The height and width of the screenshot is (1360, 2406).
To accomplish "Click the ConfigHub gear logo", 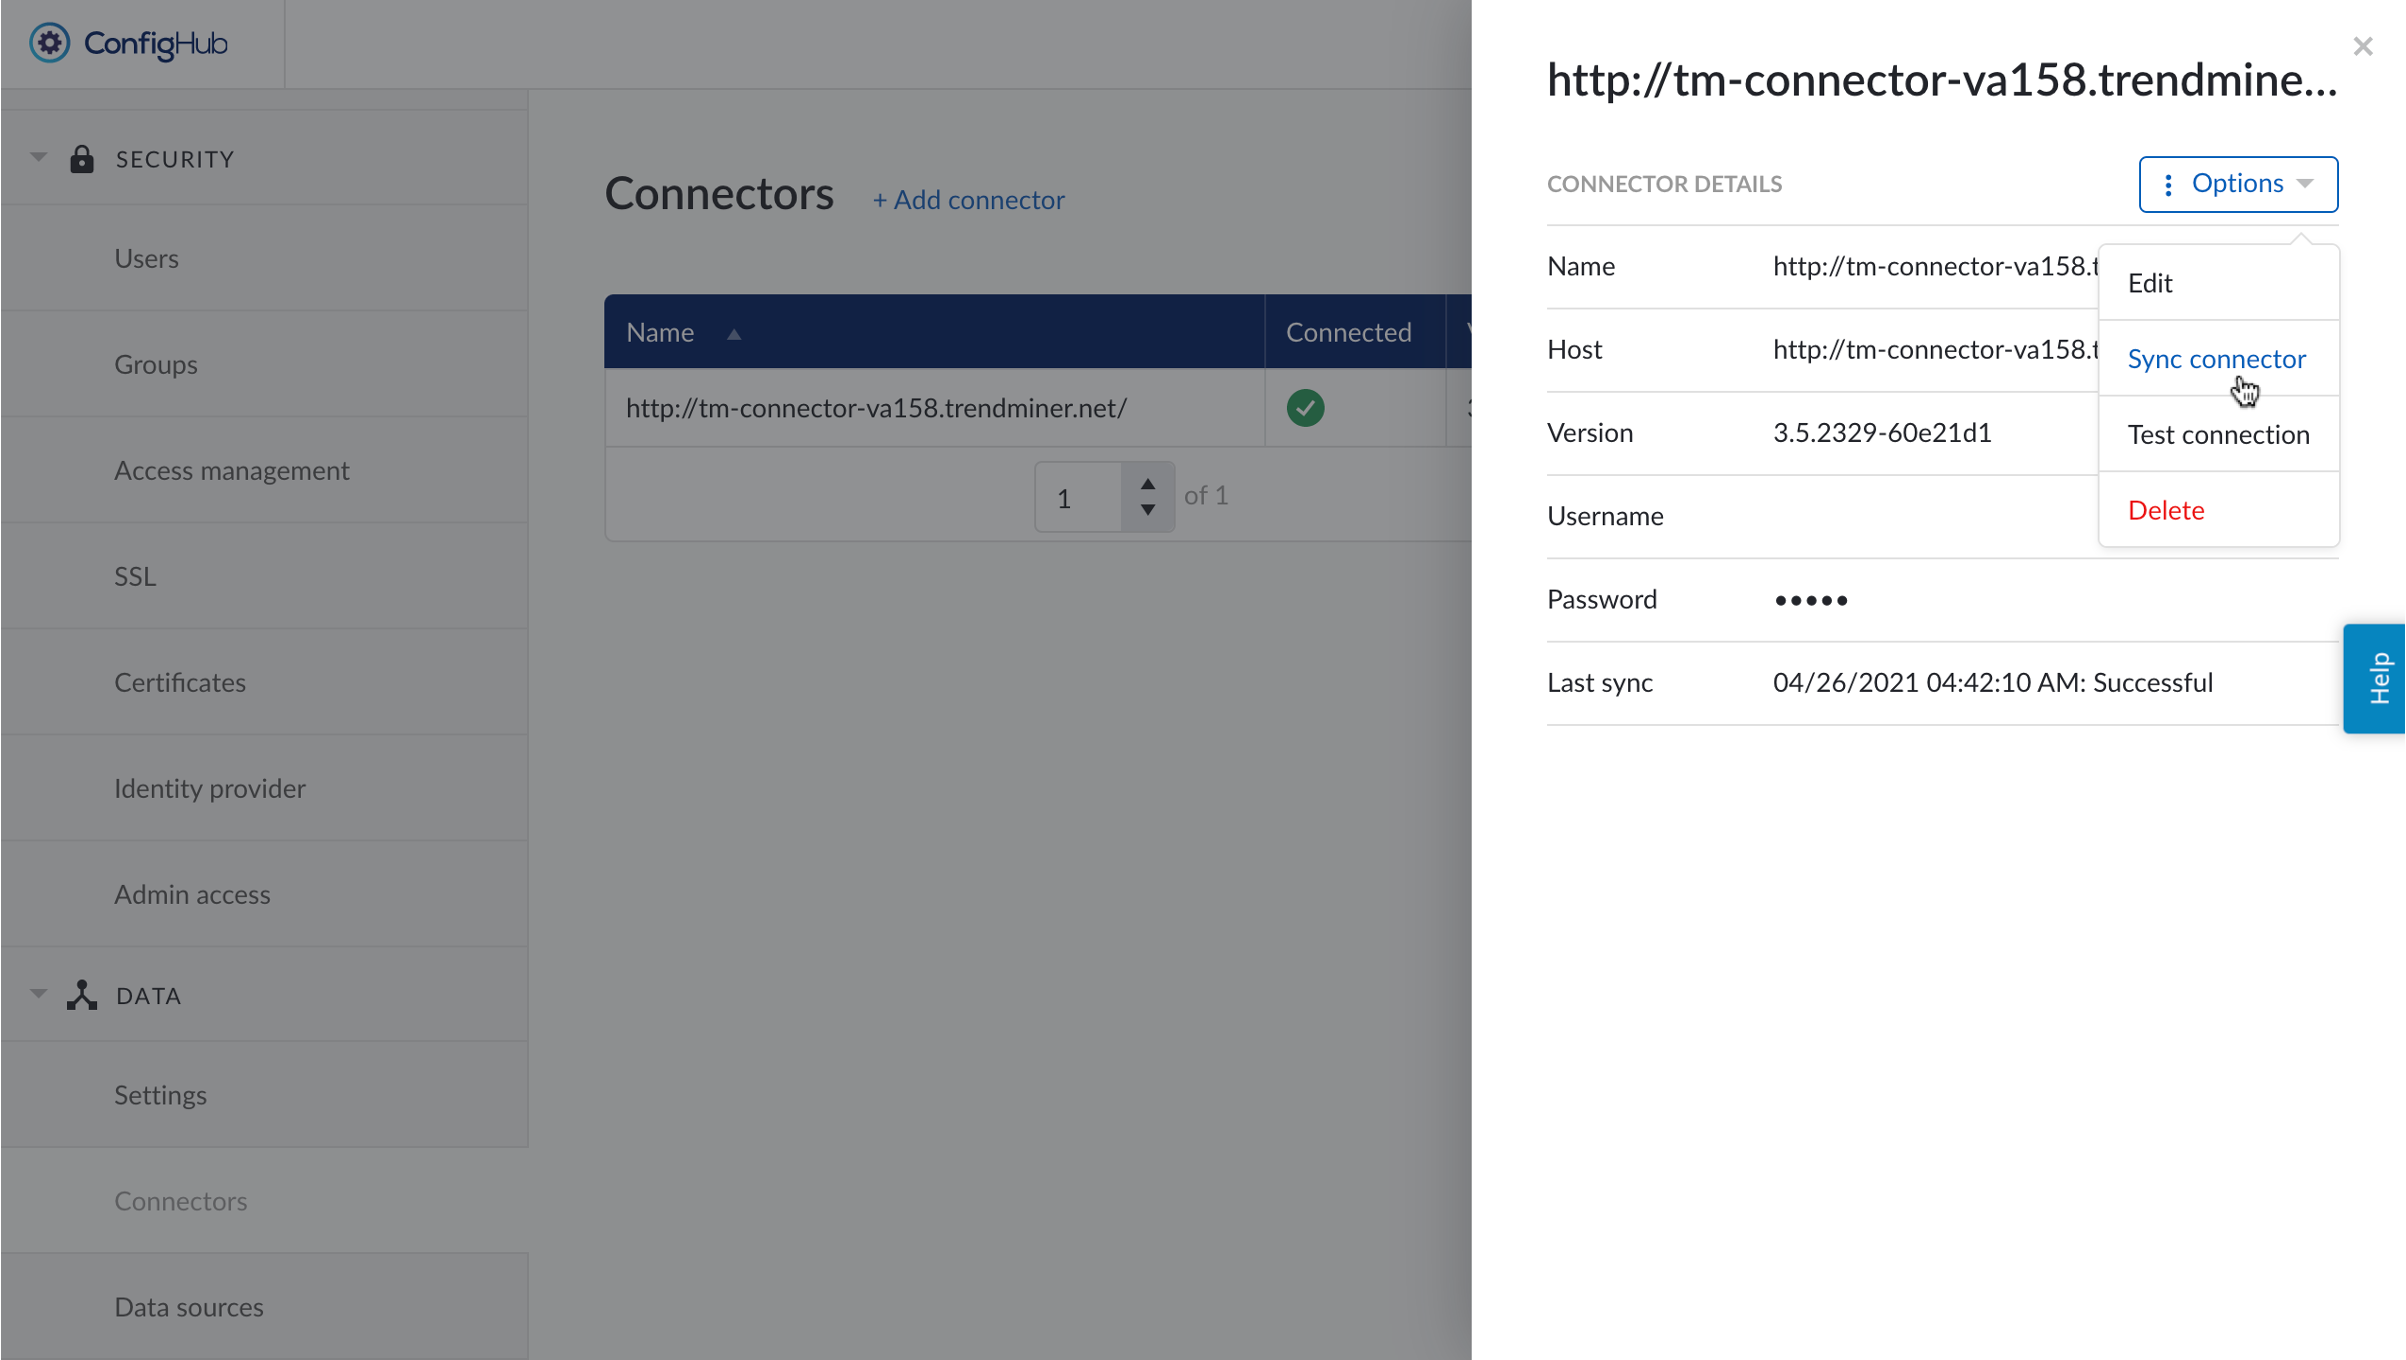I will (x=49, y=43).
